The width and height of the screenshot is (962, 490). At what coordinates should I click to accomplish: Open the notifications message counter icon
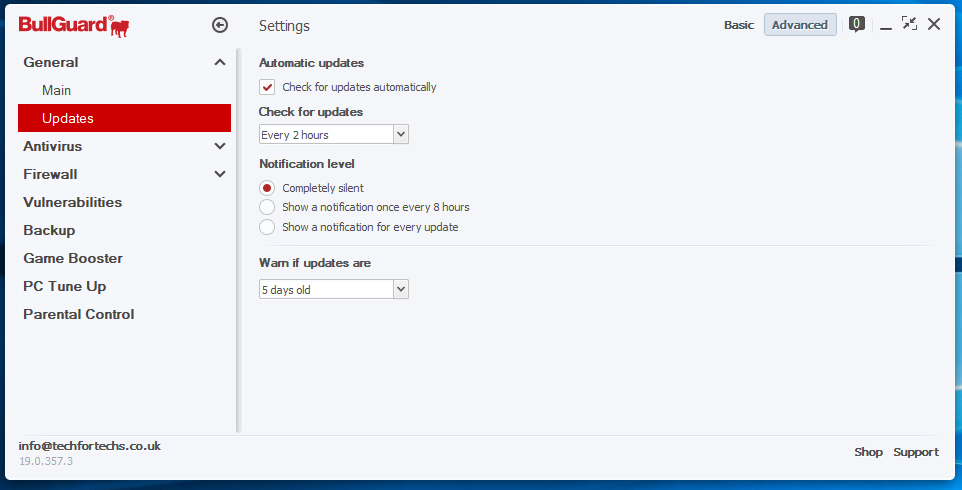857,25
